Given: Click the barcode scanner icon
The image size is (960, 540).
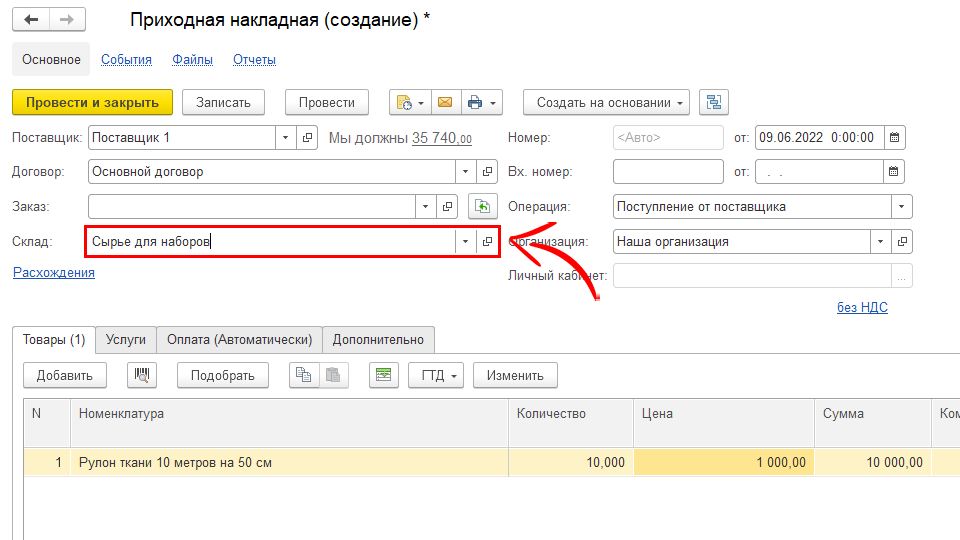Looking at the screenshot, I should [142, 375].
